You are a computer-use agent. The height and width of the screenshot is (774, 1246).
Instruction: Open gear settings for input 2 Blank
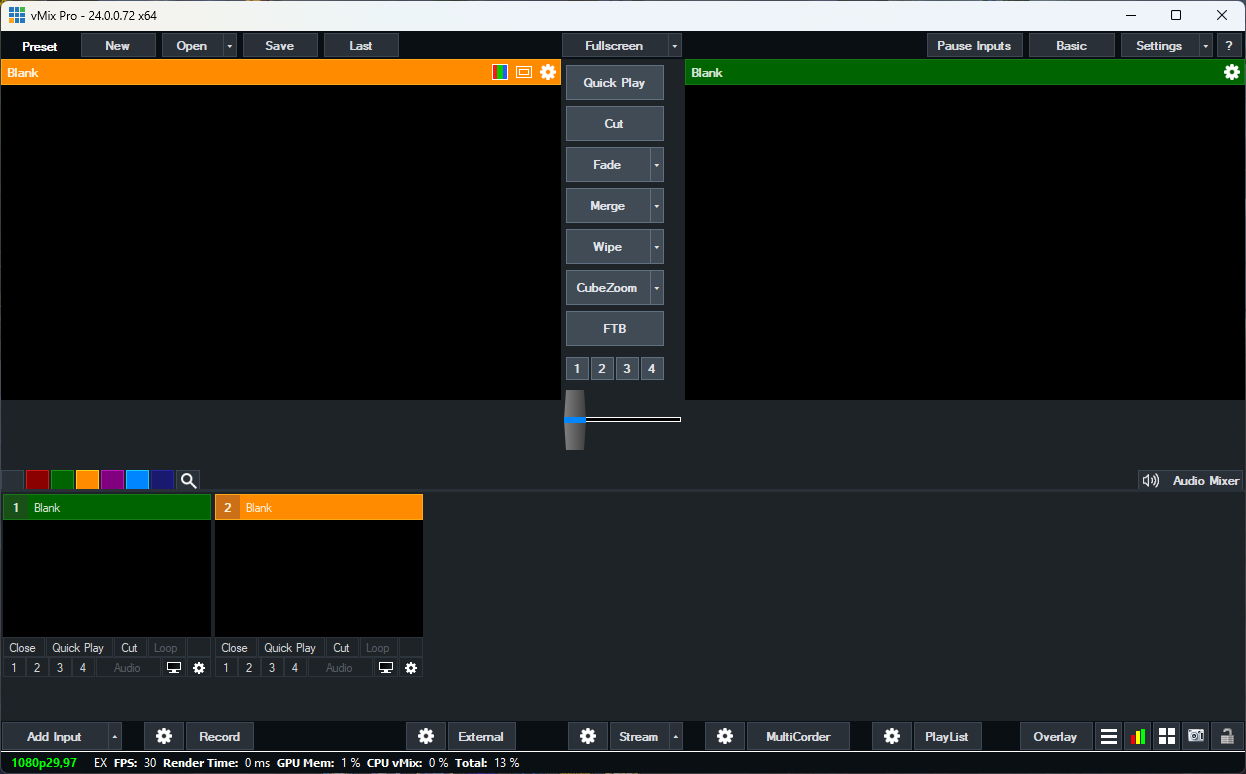tap(410, 667)
